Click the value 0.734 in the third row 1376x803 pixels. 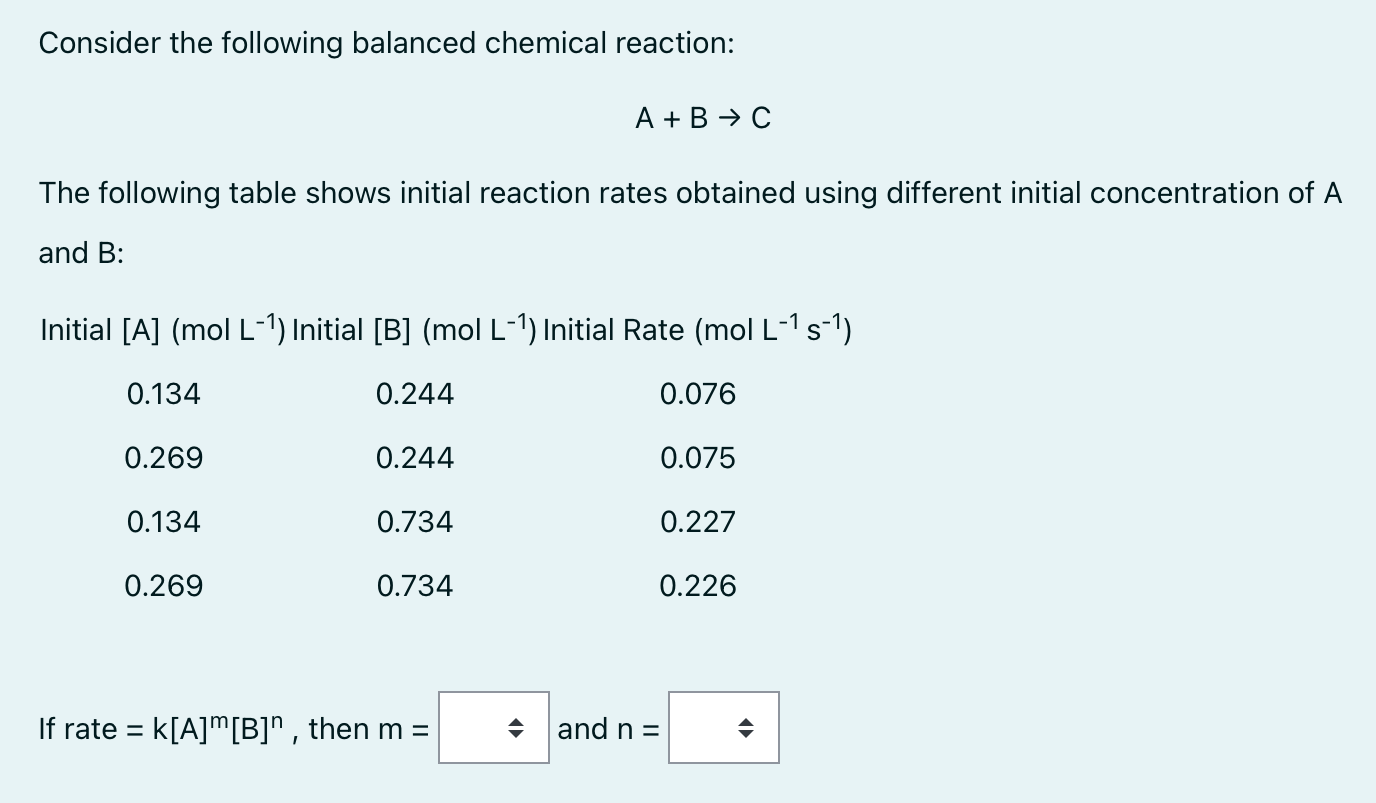(x=415, y=521)
